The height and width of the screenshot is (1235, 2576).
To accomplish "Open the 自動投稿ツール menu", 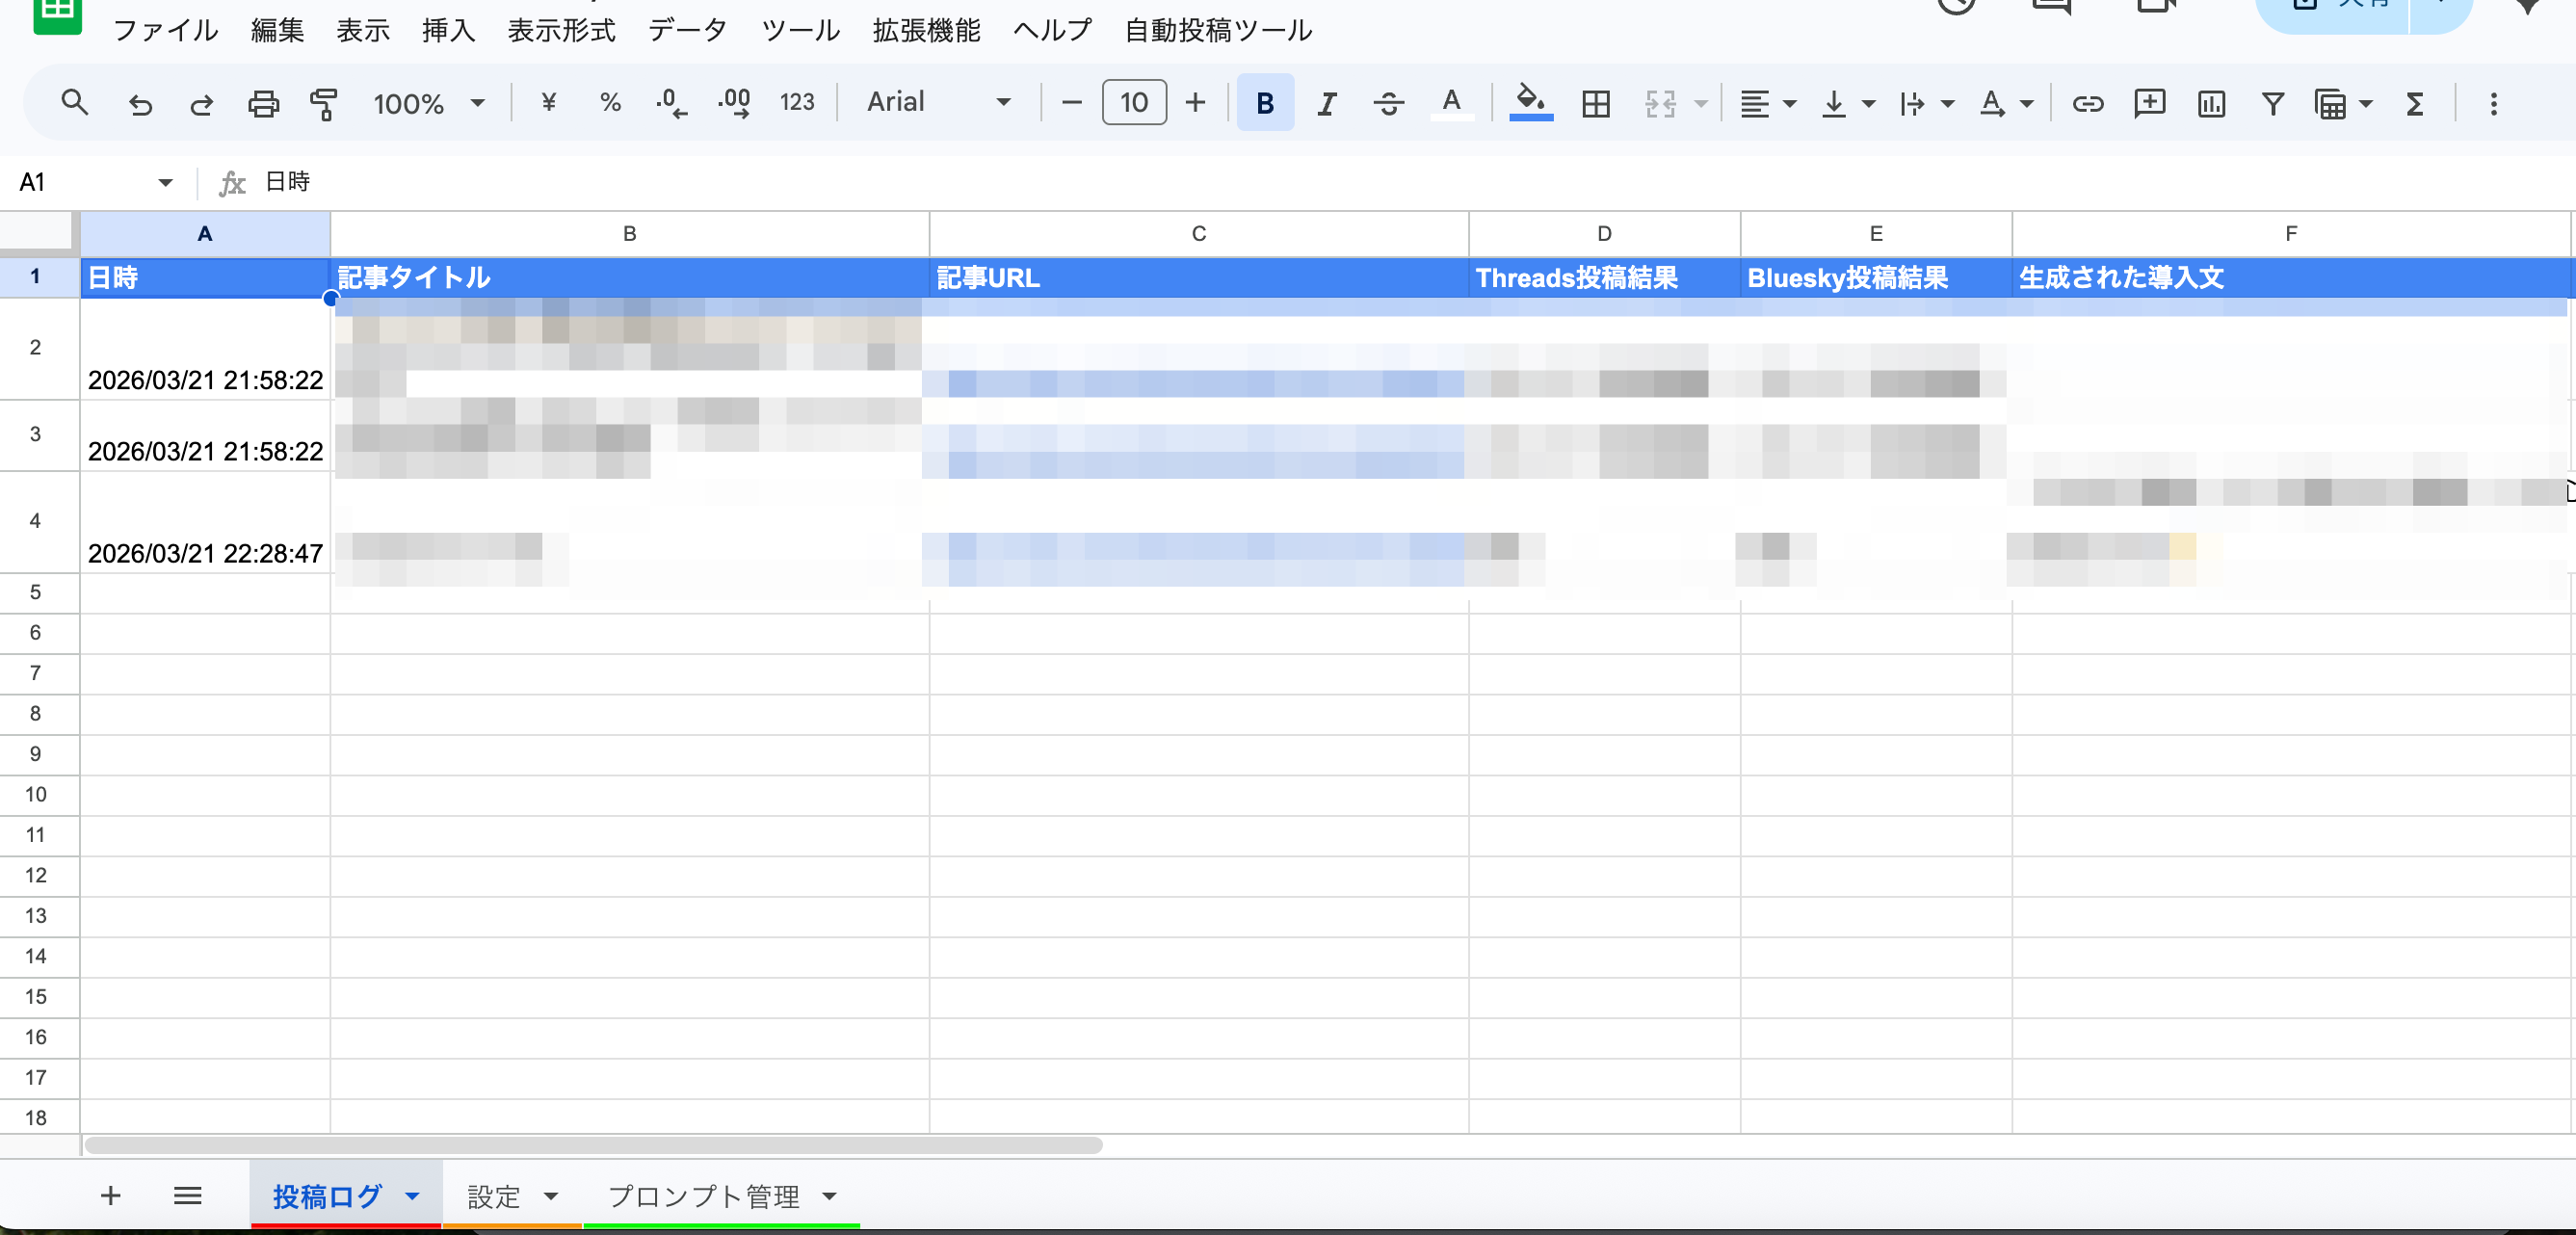I will coord(1217,30).
